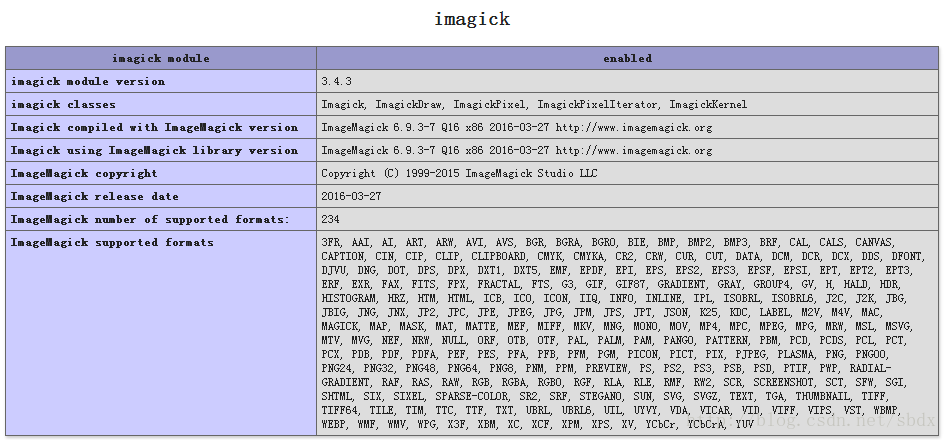The width and height of the screenshot is (947, 440).
Task: Click the 'Copyright (C) 1999-2015' value
Action: tap(459, 173)
